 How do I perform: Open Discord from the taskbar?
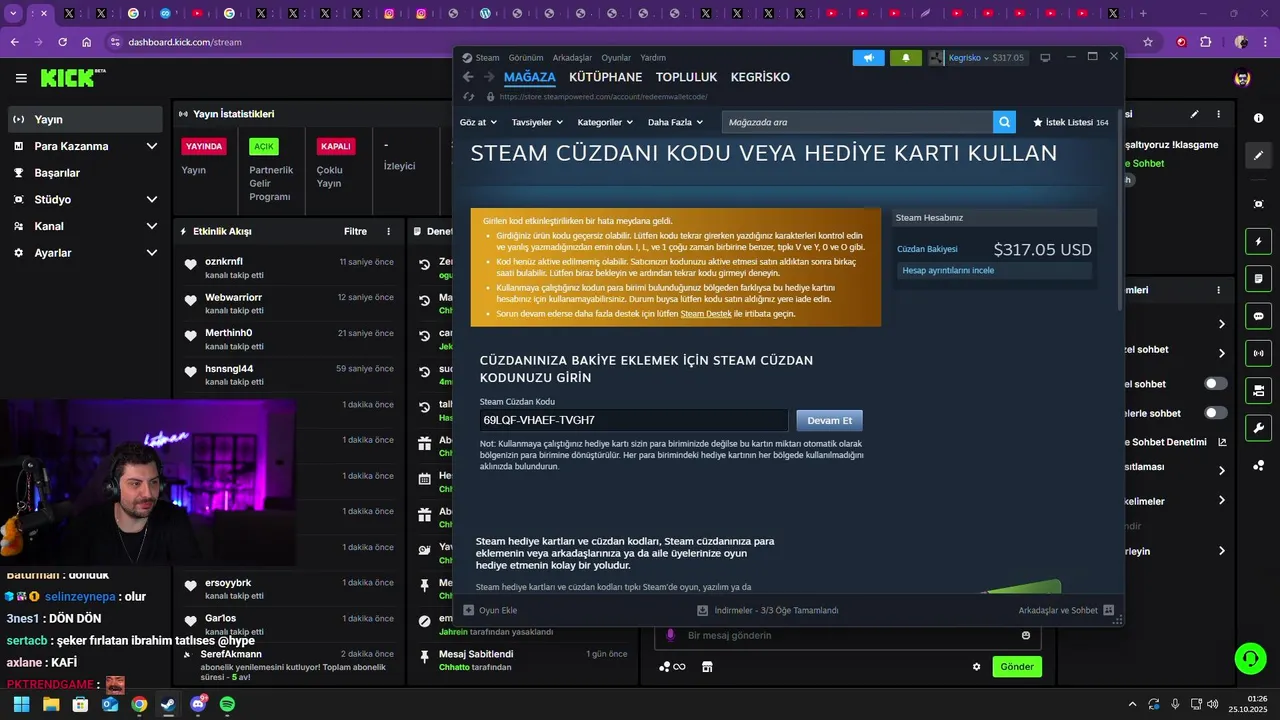coord(198,704)
